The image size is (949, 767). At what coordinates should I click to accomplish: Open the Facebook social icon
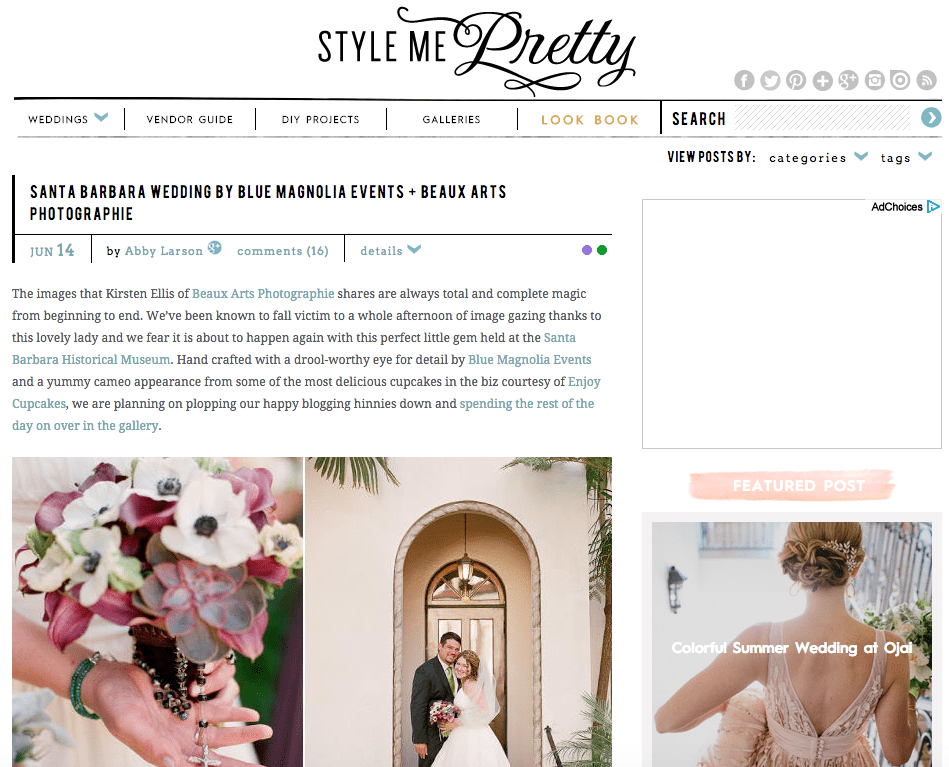744,80
